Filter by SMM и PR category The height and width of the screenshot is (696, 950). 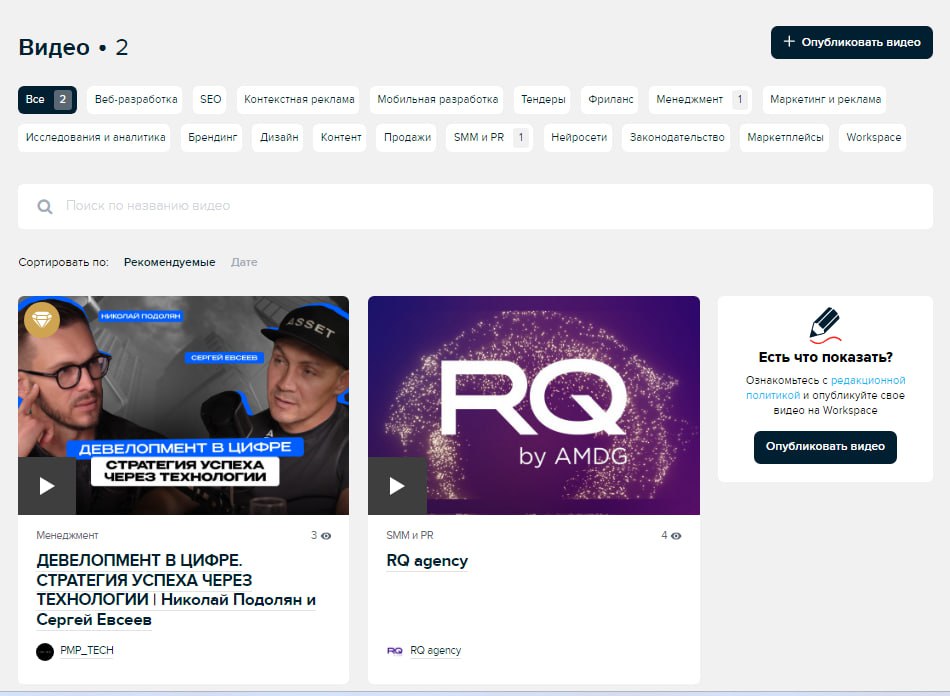point(490,138)
